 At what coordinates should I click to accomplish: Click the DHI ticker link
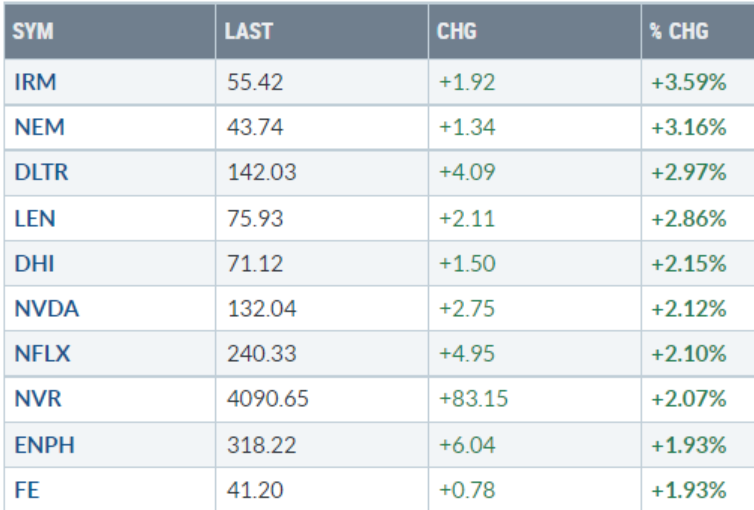coord(33,265)
